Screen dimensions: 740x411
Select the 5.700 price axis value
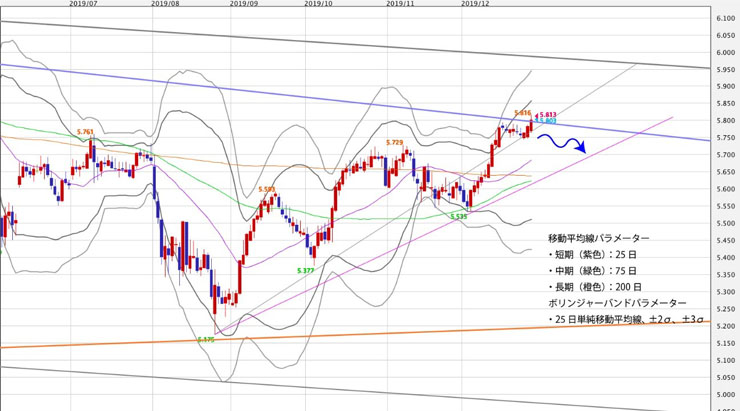click(725, 155)
